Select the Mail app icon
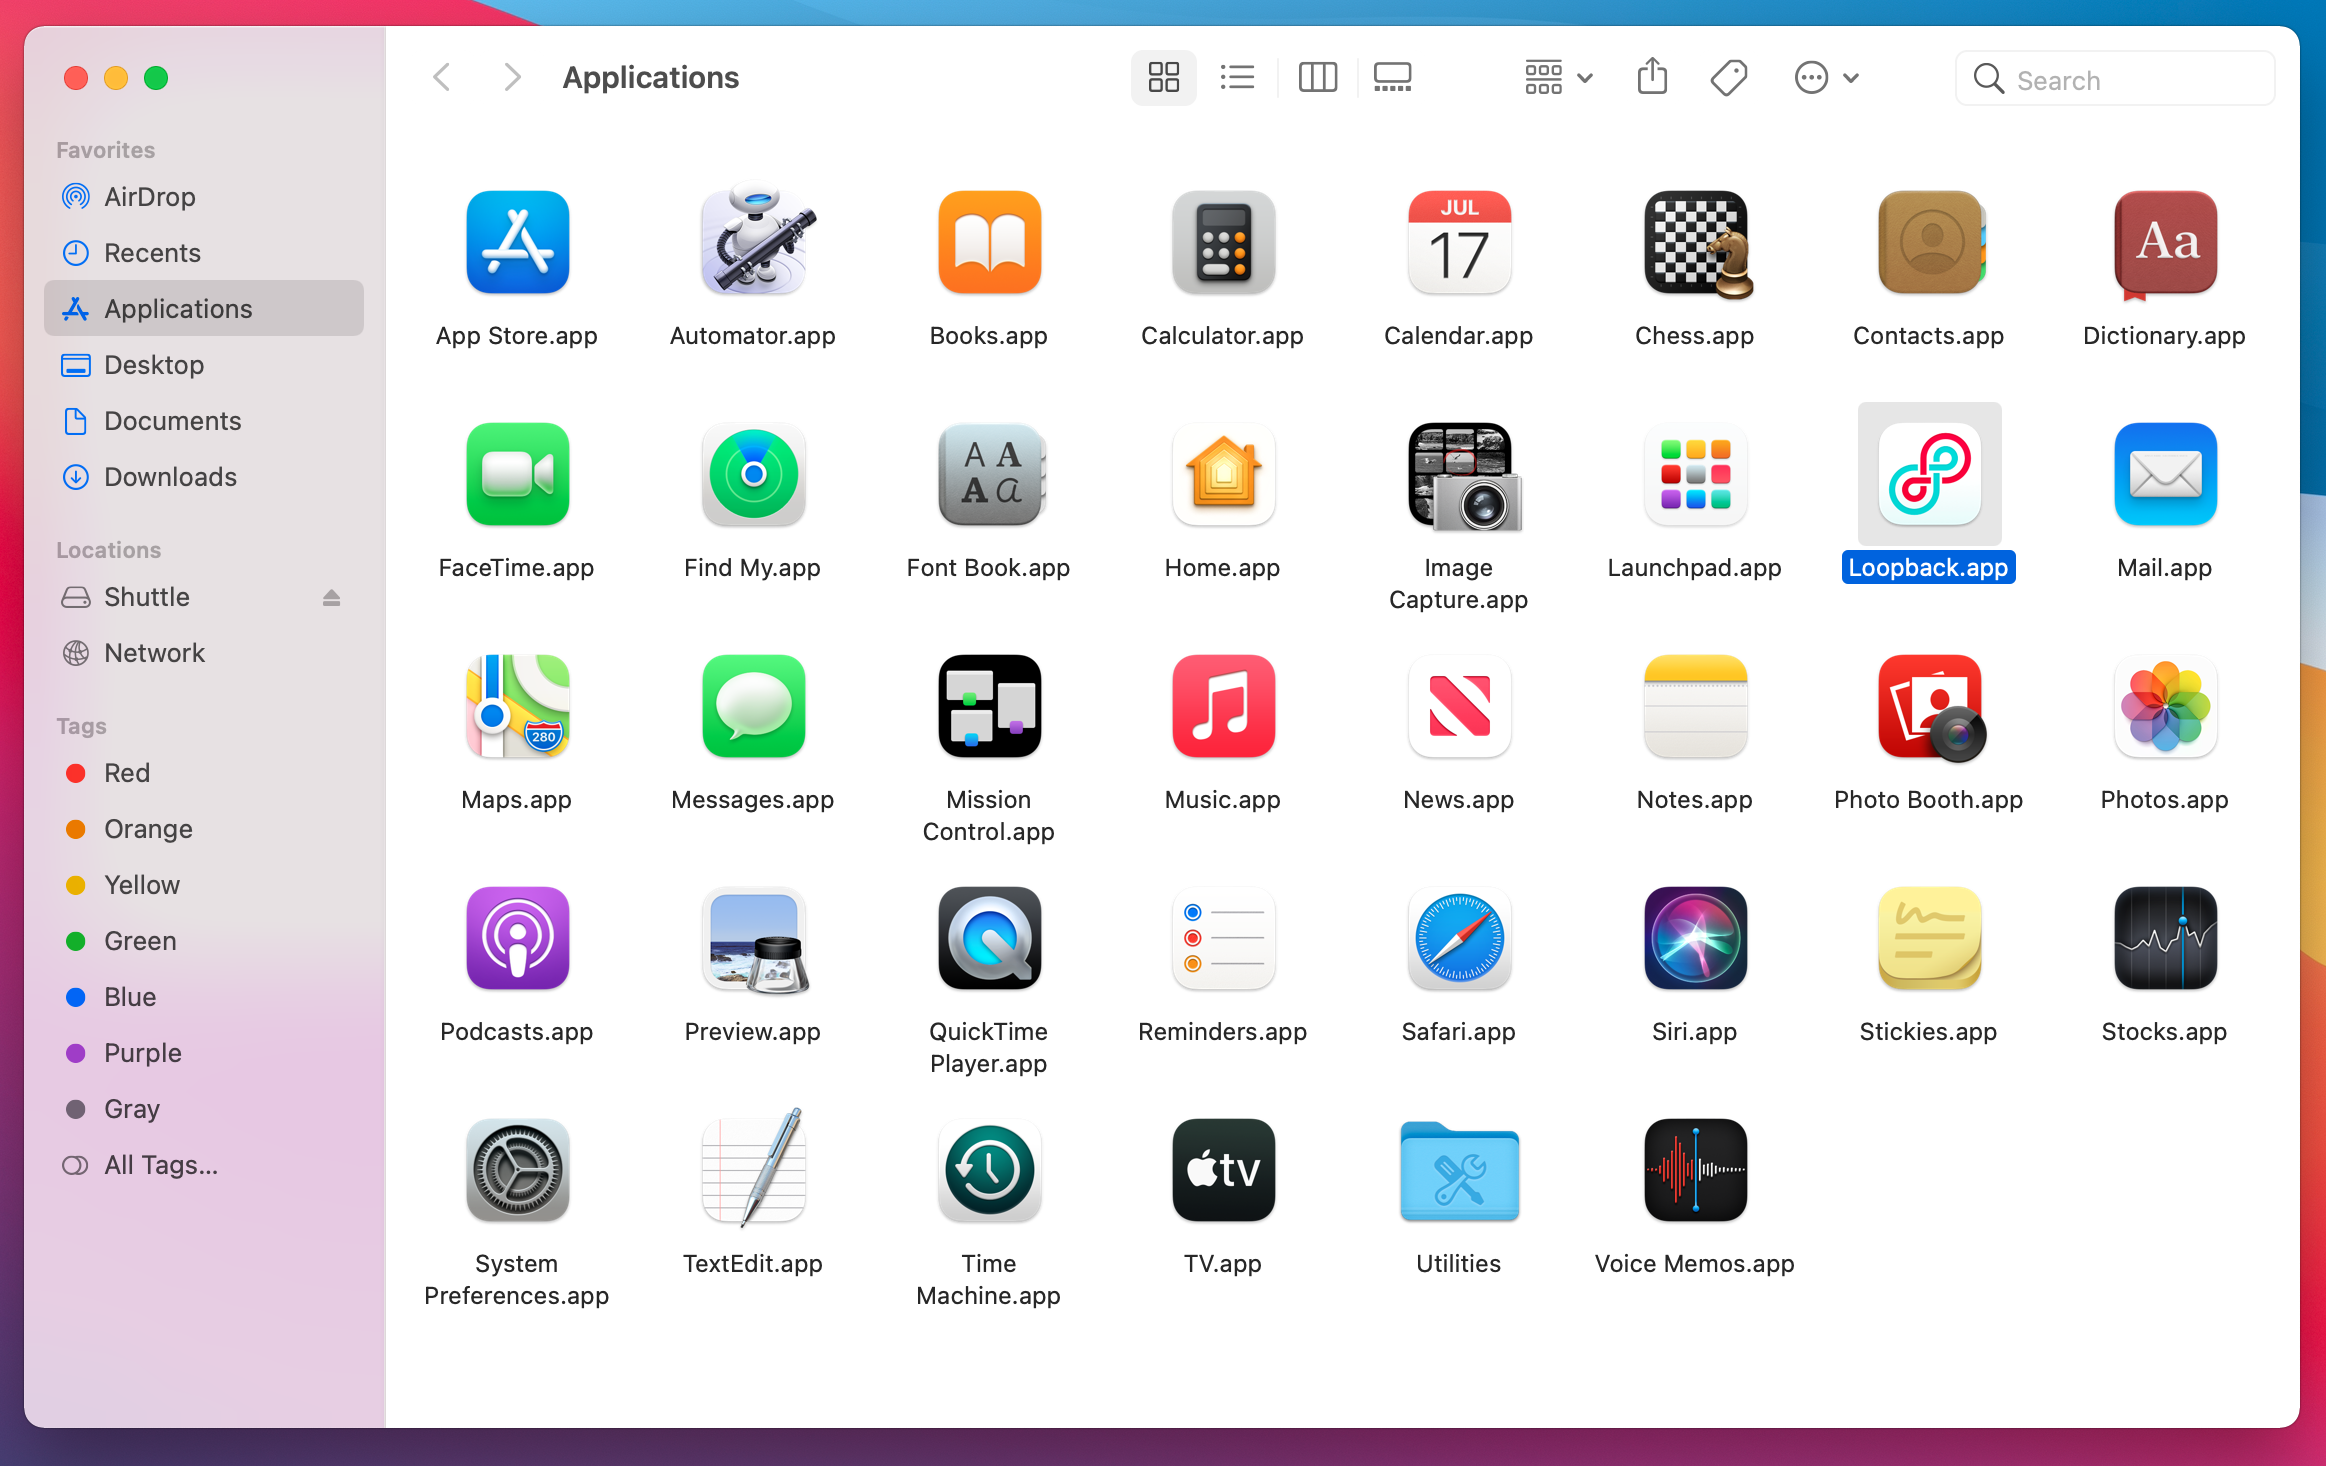 (x=2165, y=474)
